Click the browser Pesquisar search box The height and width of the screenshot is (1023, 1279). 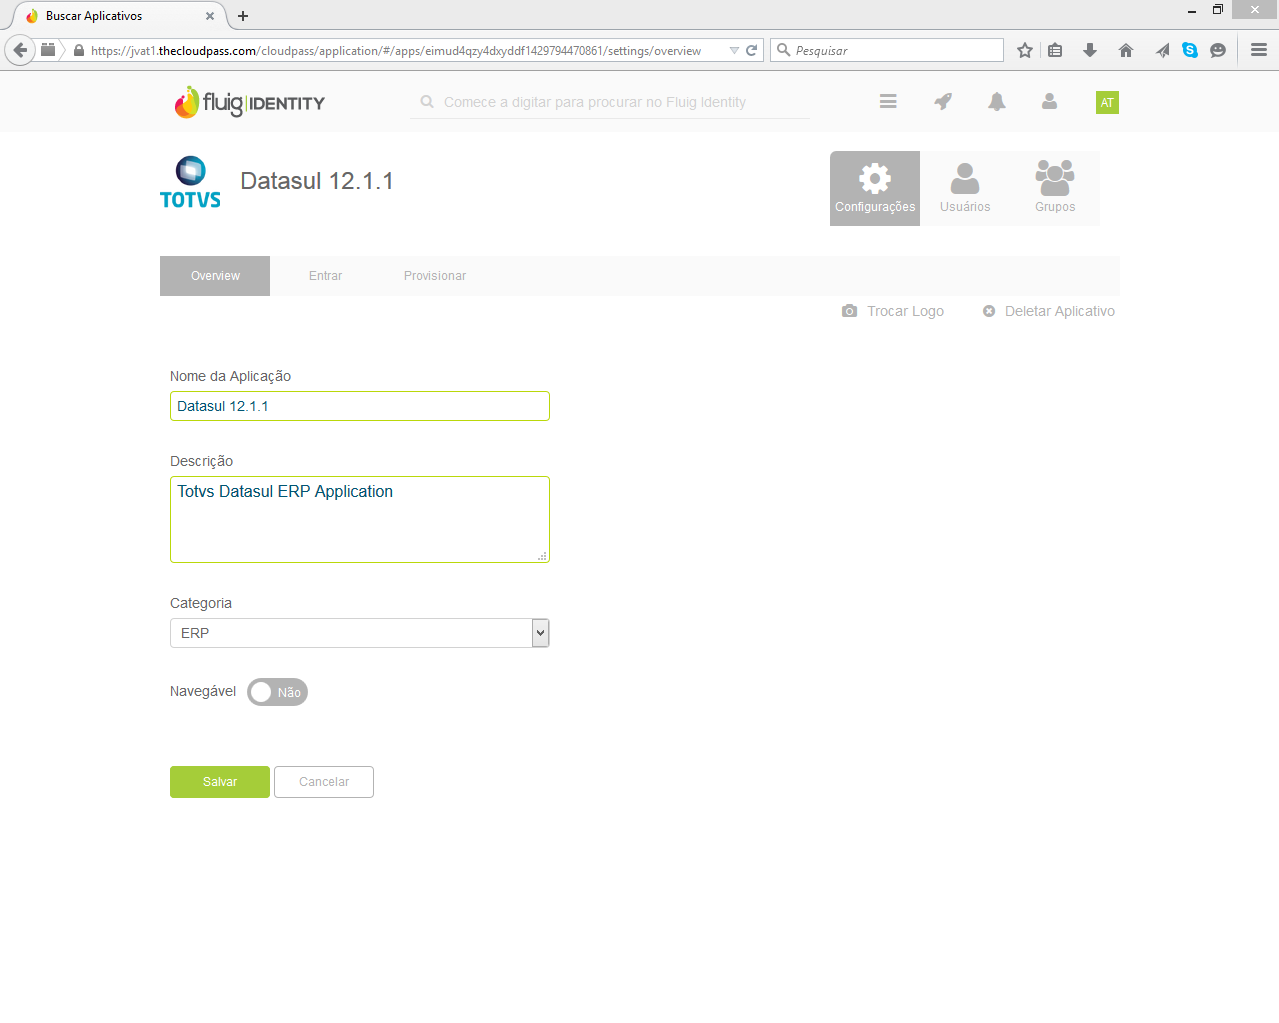pyautogui.click(x=887, y=50)
